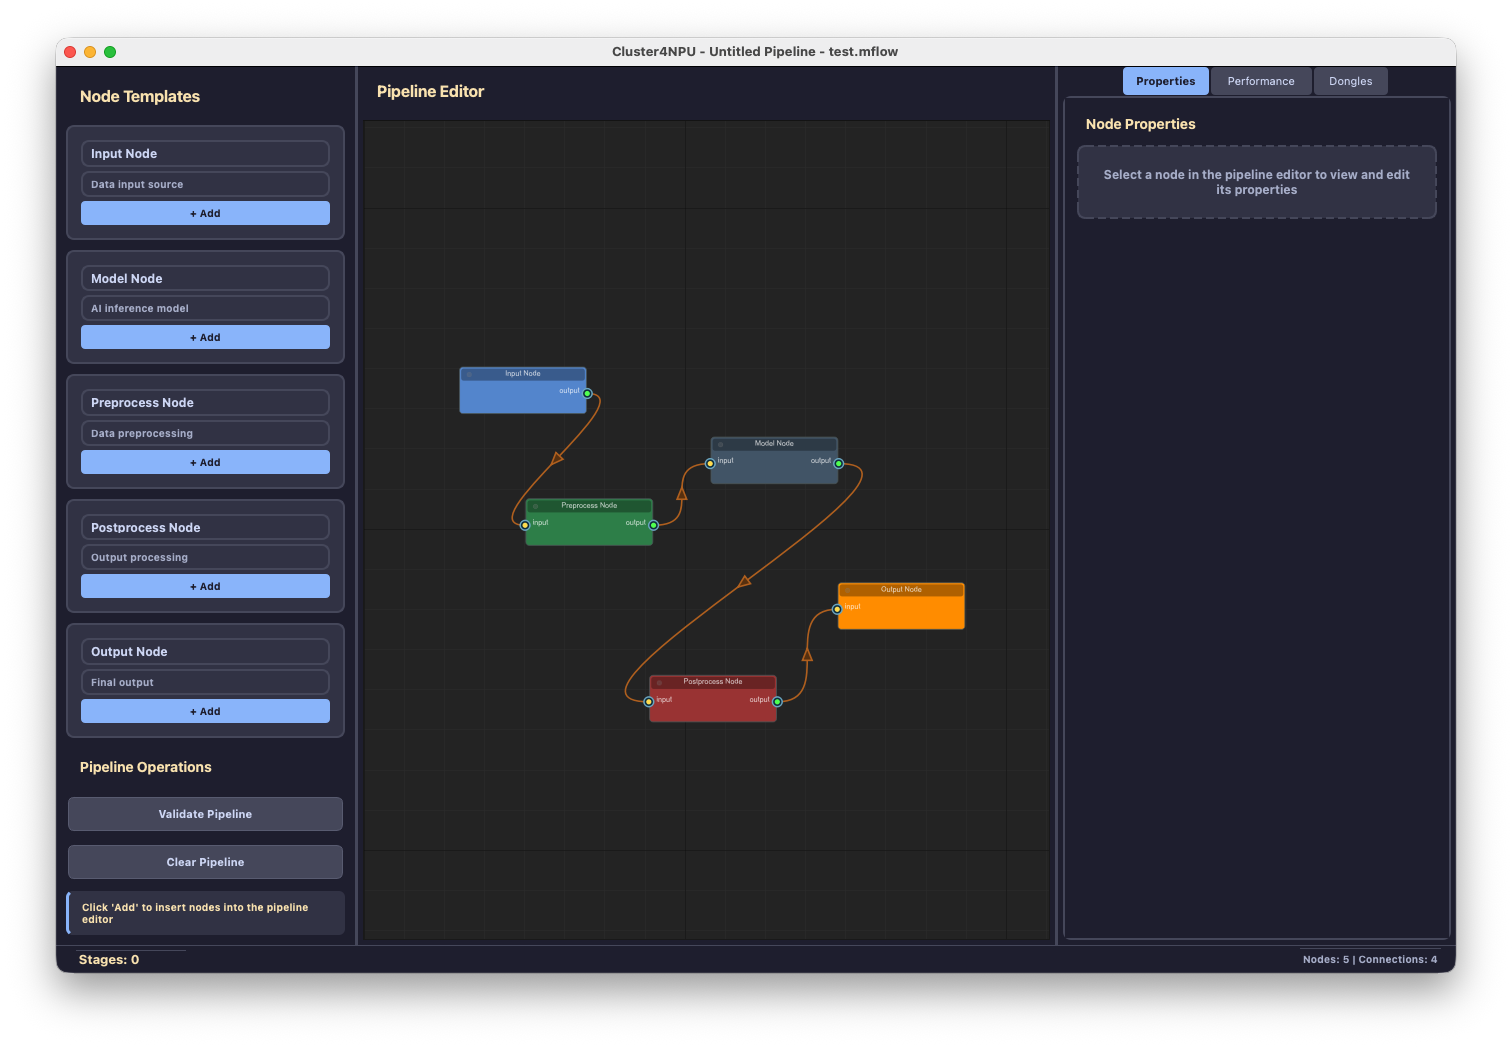Add an Output Node from templates

(205, 711)
